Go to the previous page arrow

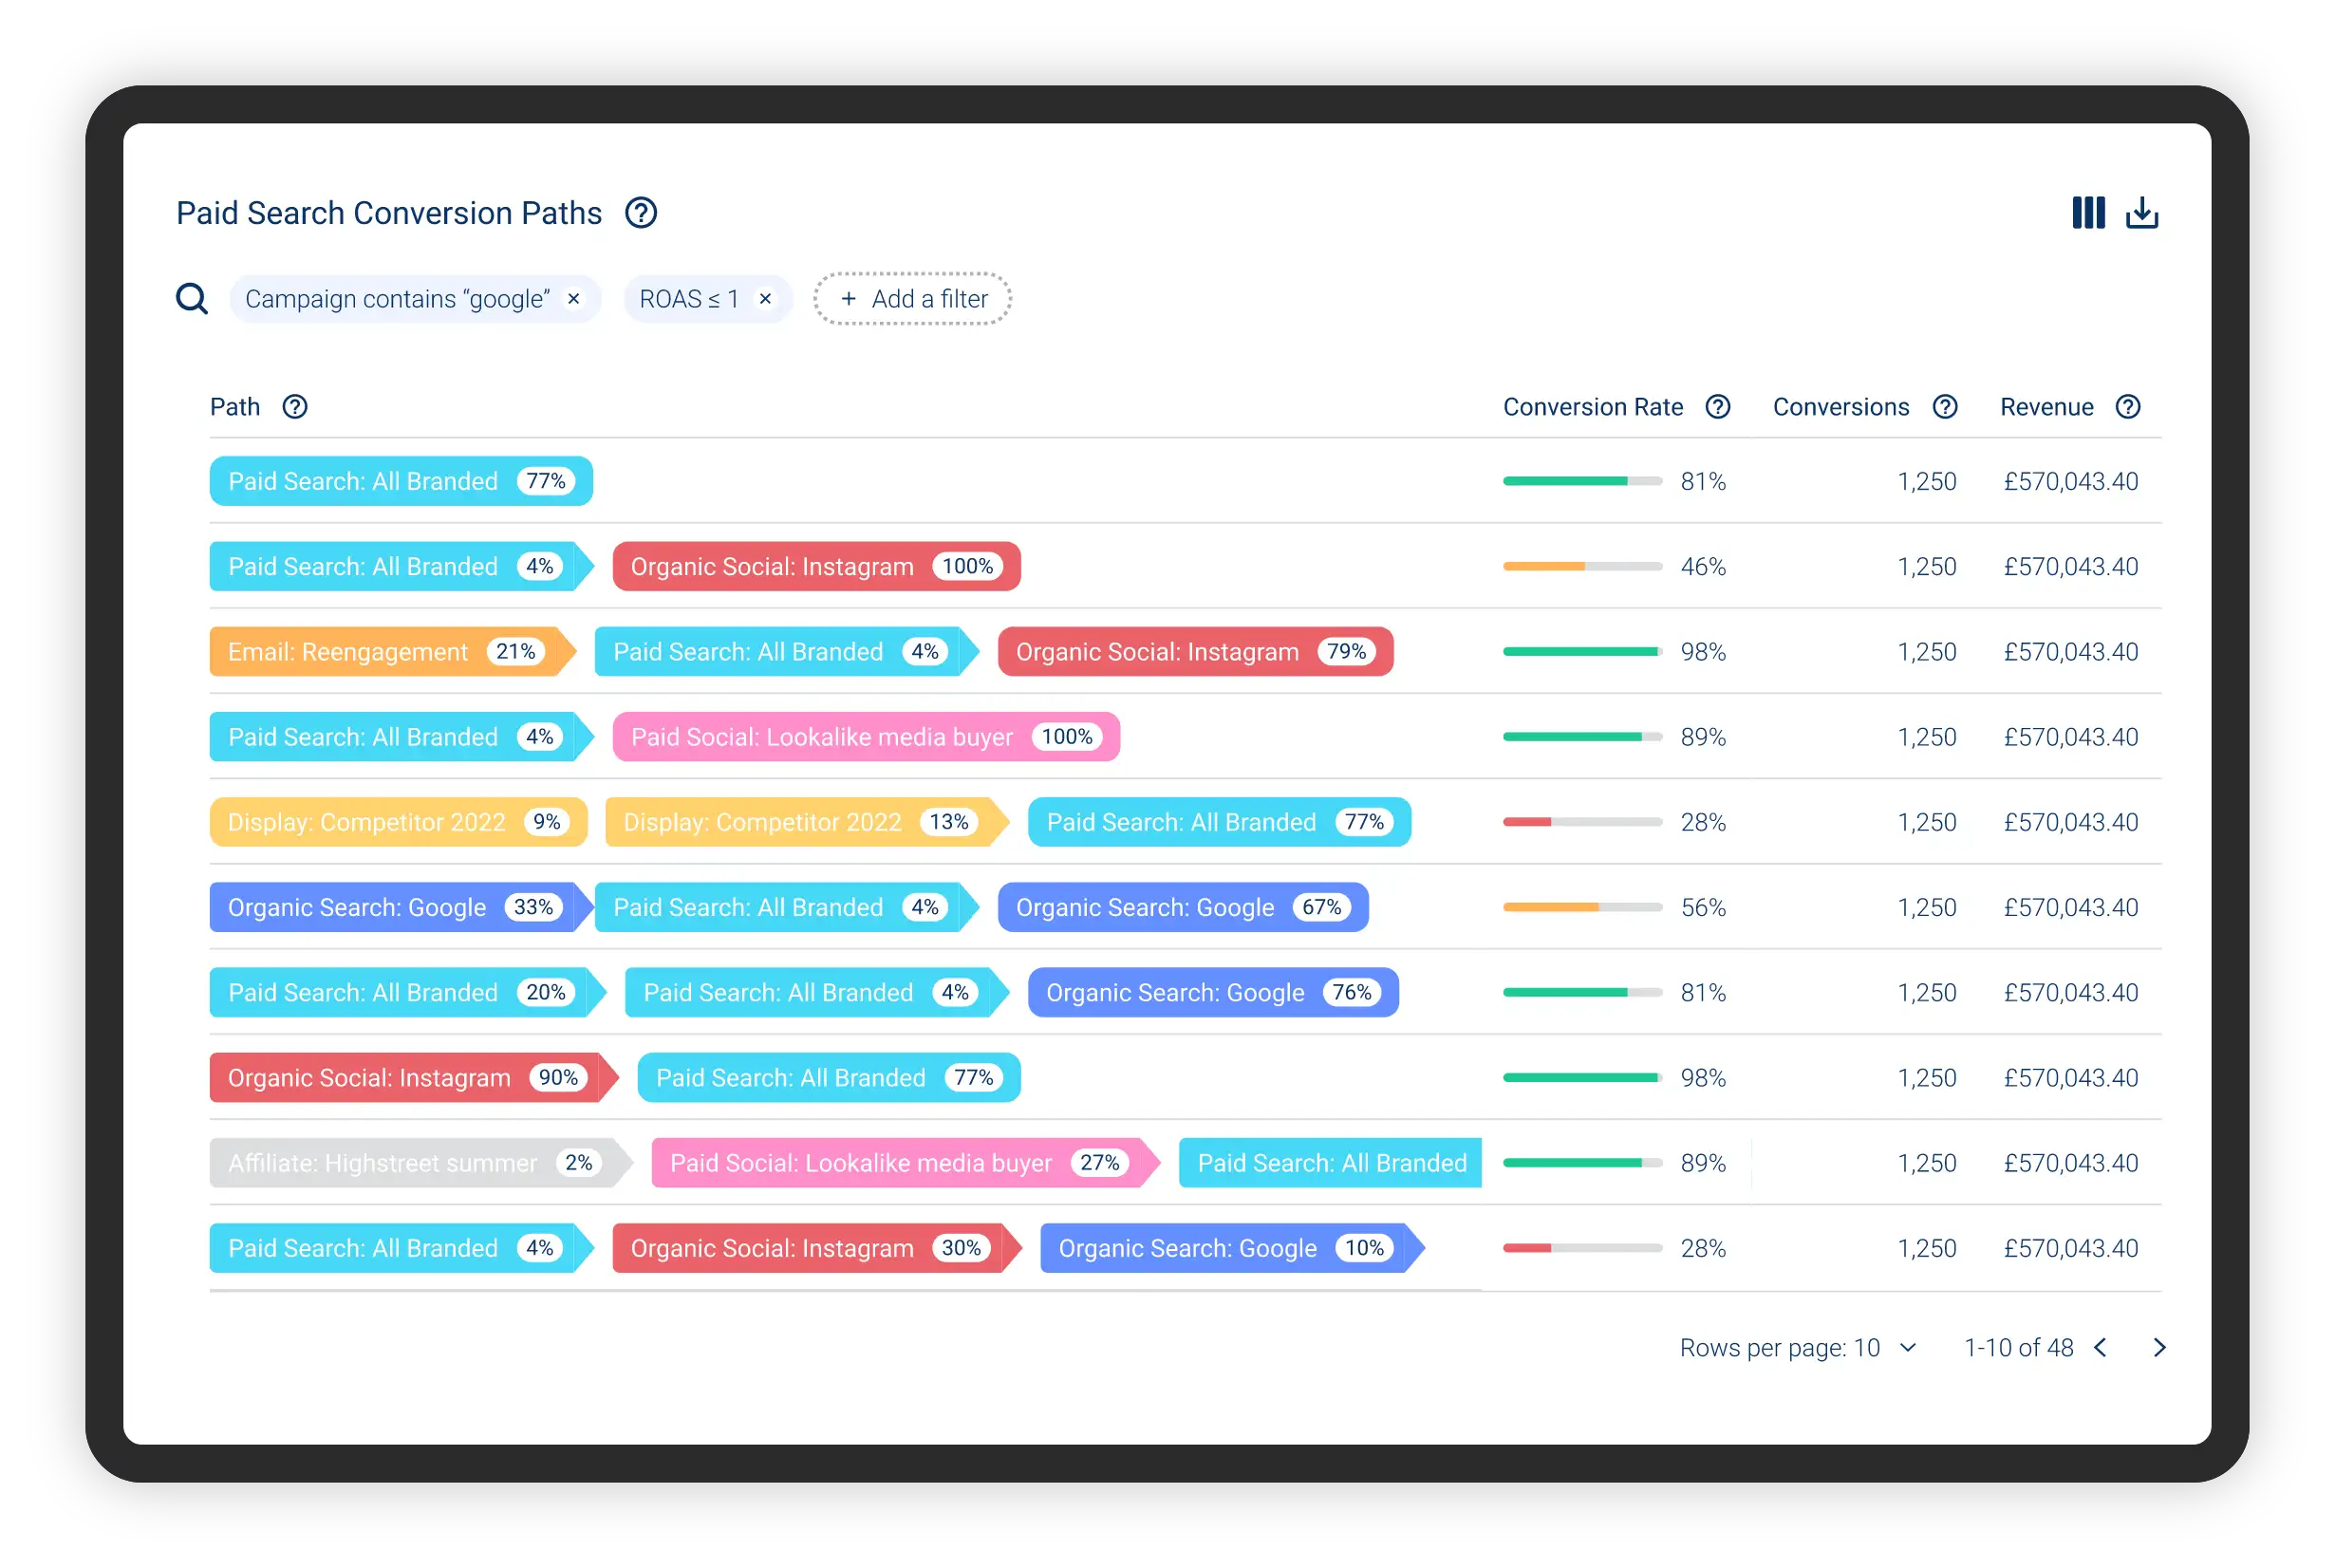pos(2101,1348)
